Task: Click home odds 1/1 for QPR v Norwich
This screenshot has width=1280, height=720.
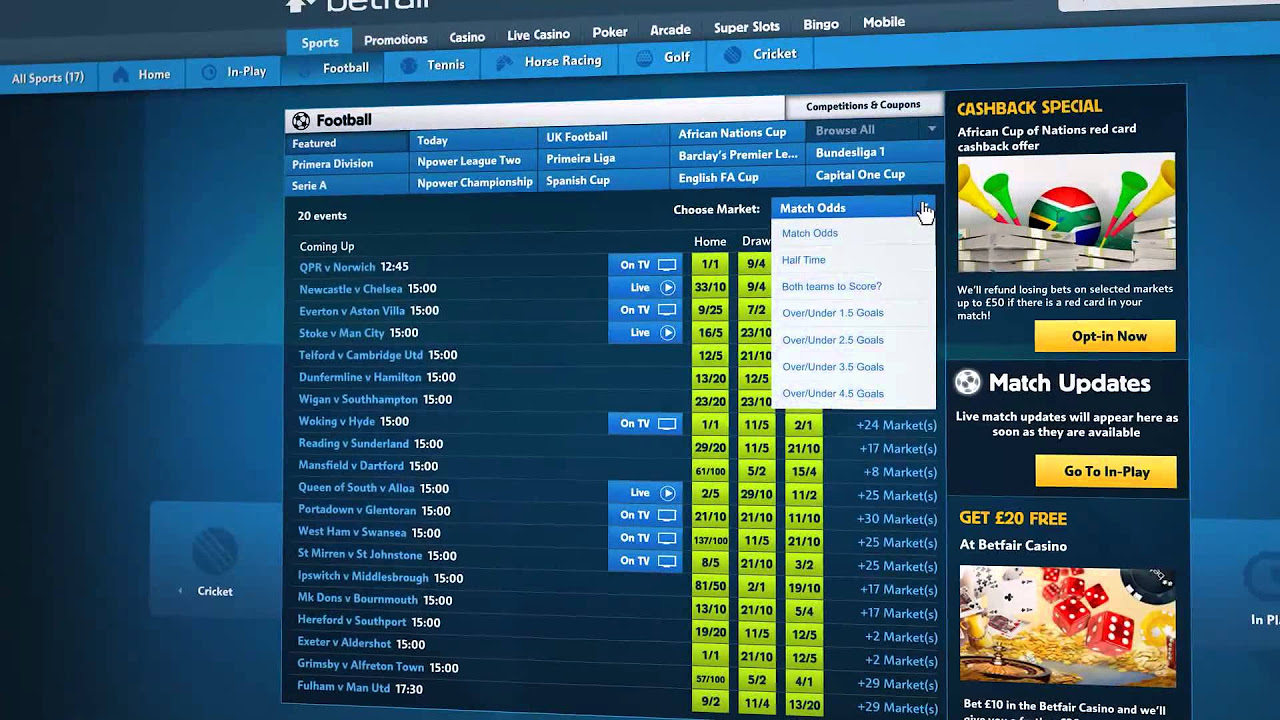Action: click(x=710, y=264)
